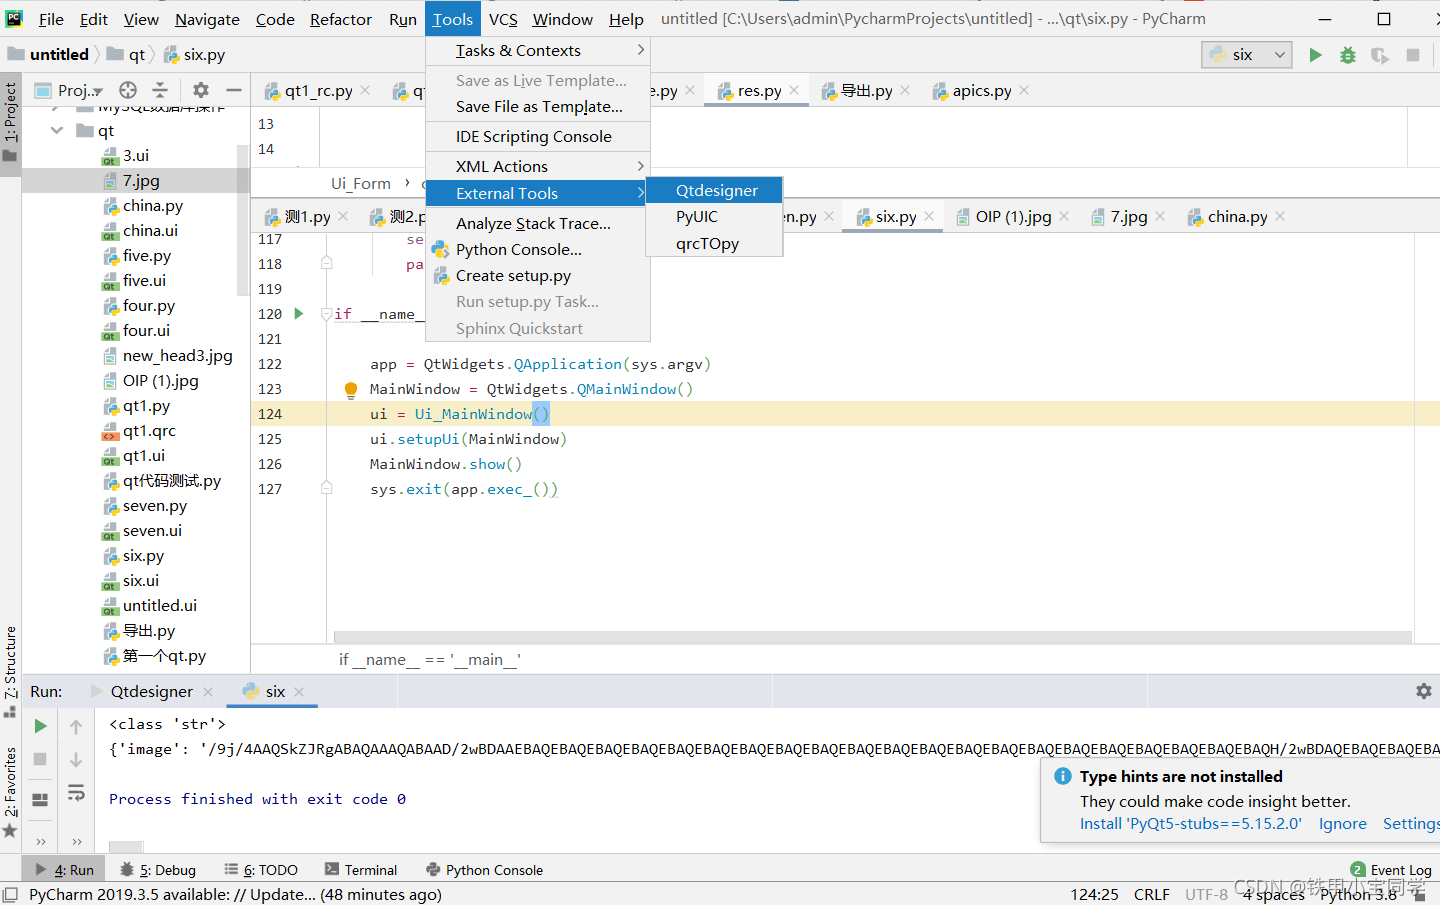Click Install PyQt5-stubs link in notification
The width and height of the screenshot is (1440, 905).
(x=1190, y=824)
